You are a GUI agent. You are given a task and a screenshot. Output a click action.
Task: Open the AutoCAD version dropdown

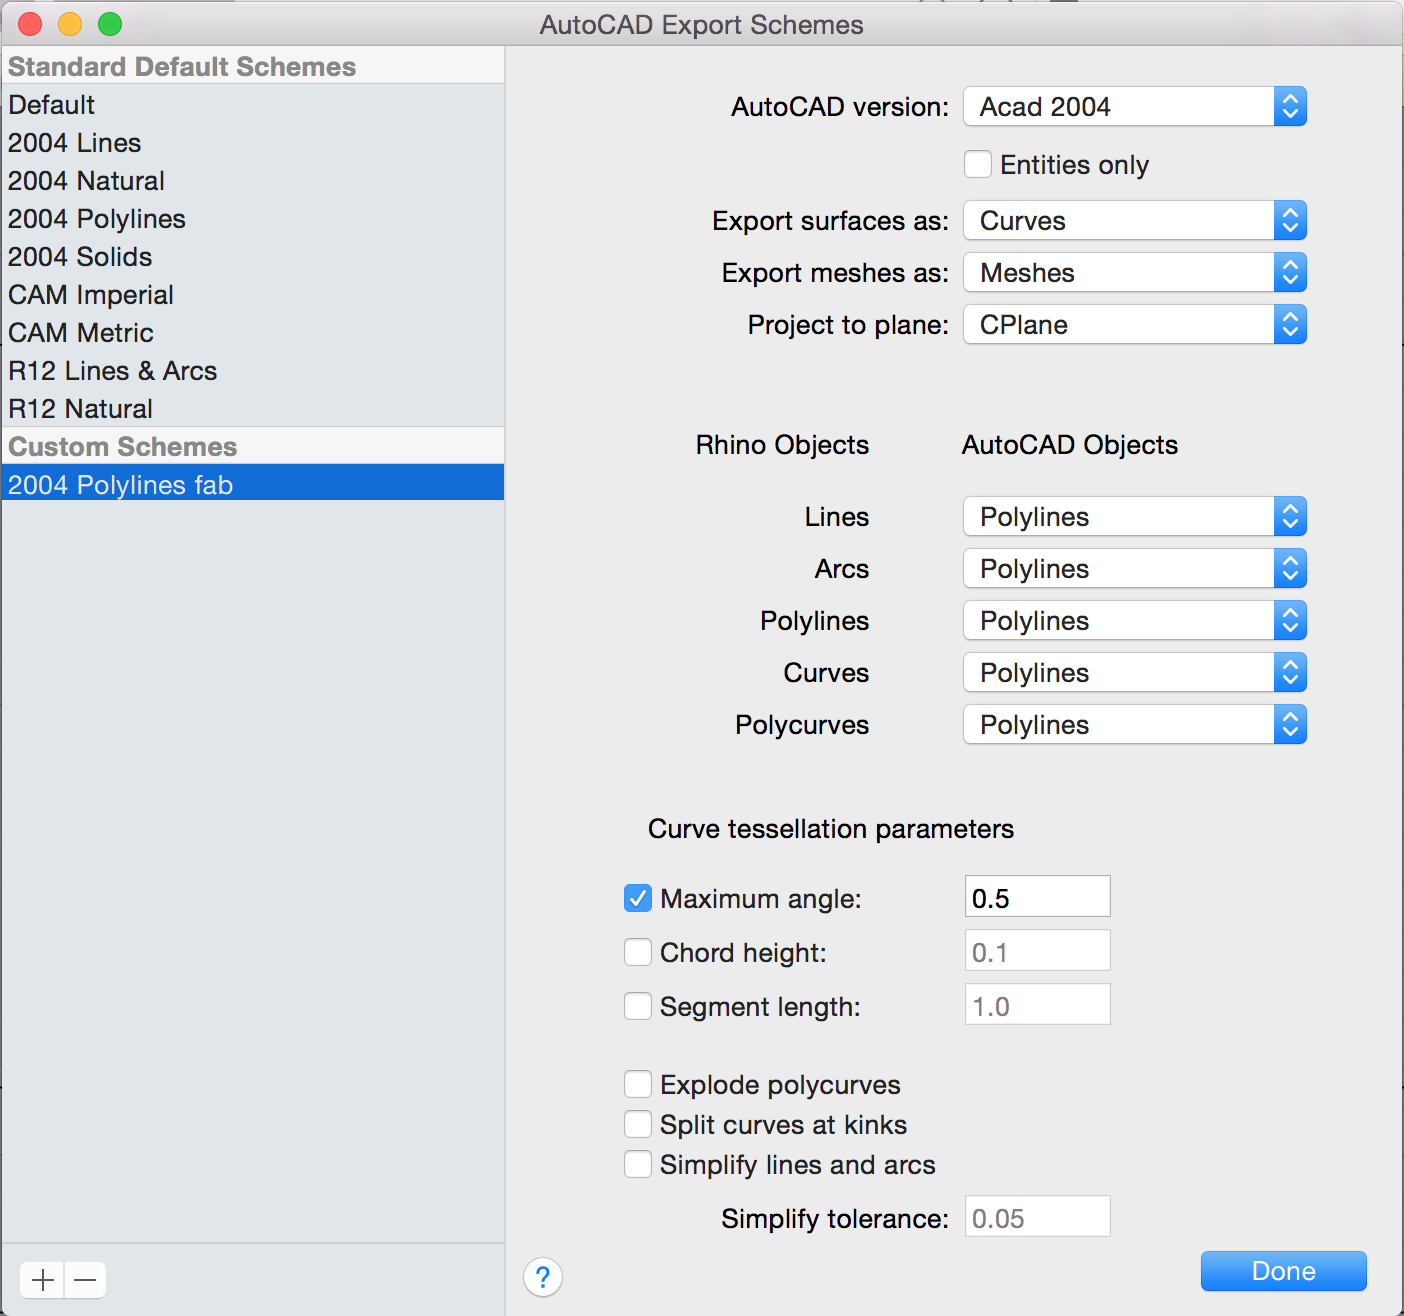[x=1135, y=106]
